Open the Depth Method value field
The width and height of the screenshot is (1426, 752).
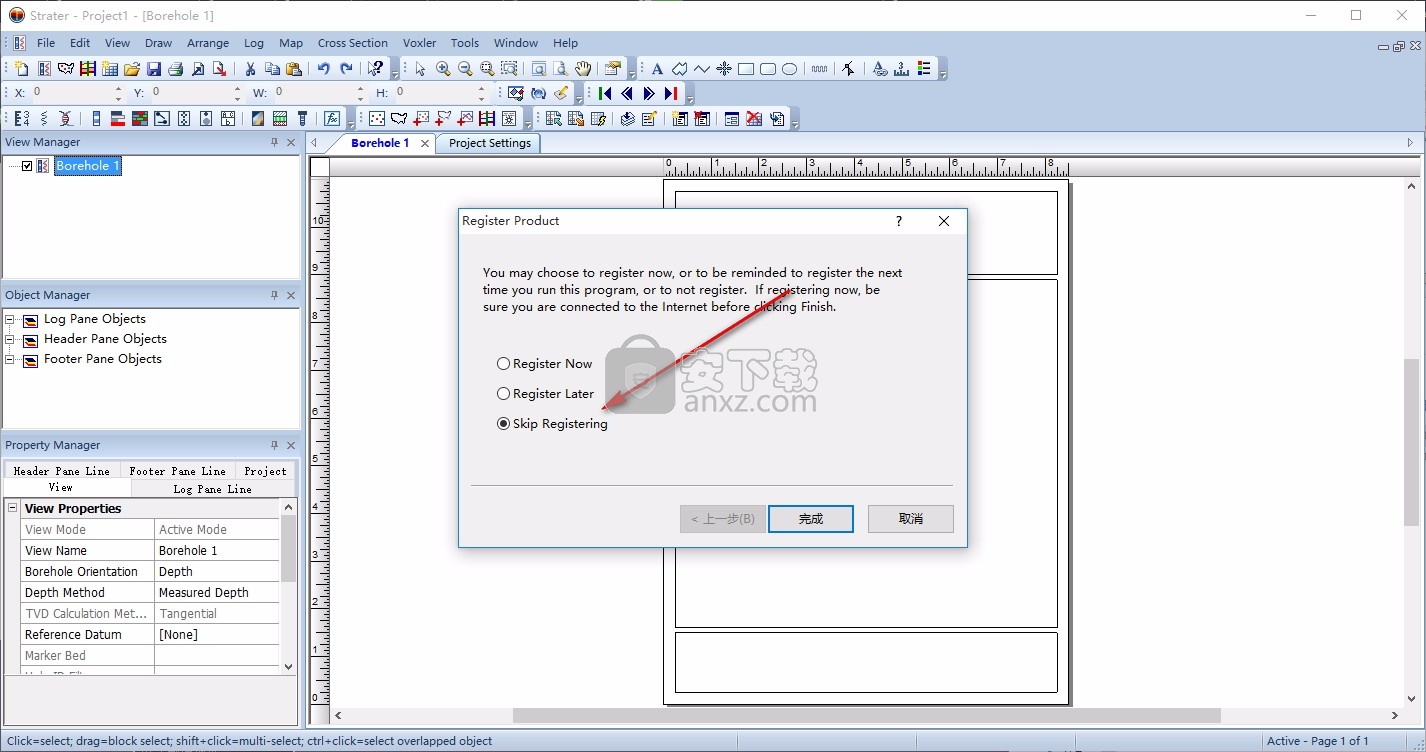(217, 593)
